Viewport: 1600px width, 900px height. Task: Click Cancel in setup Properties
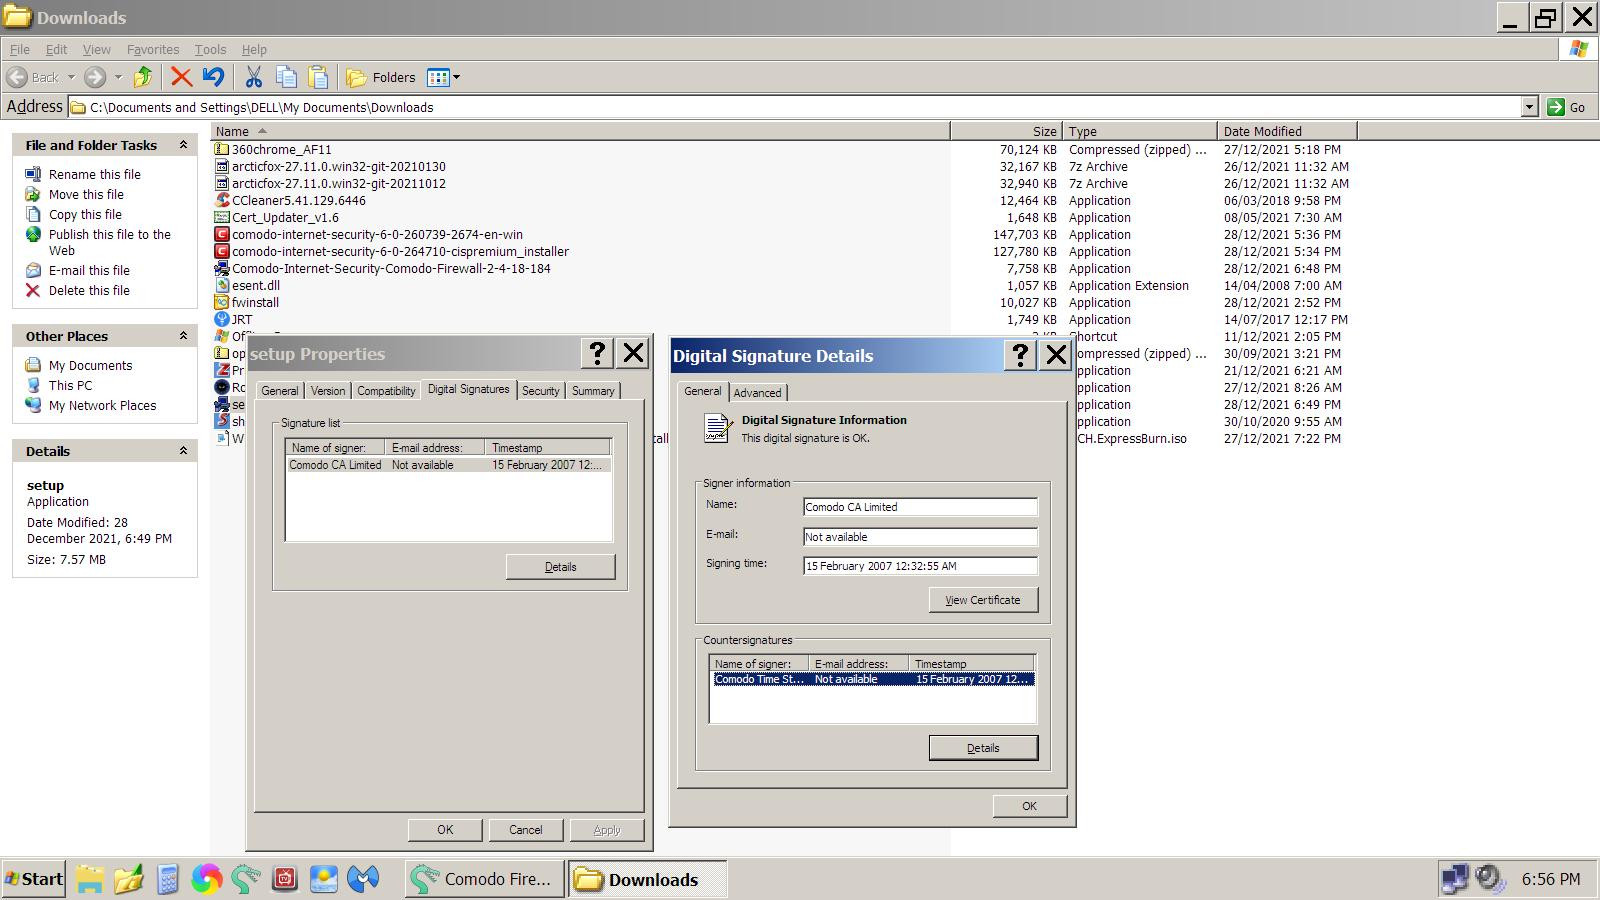coord(525,830)
